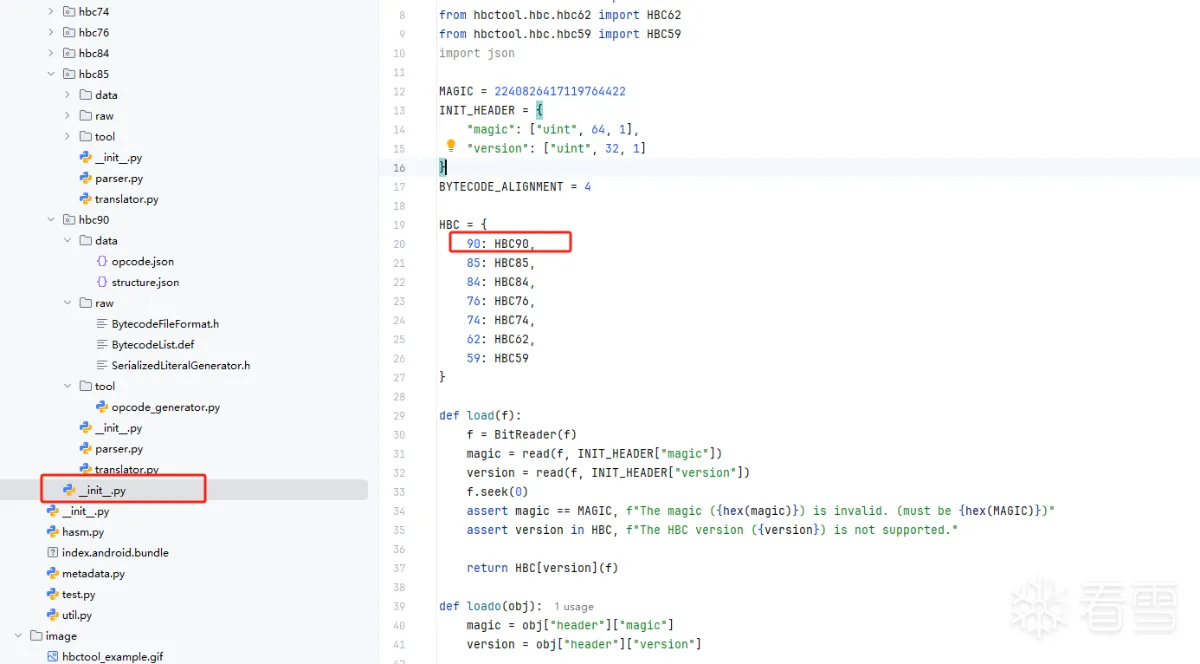Click the Python icon of test.py
This screenshot has width=1200, height=664.
(53, 595)
